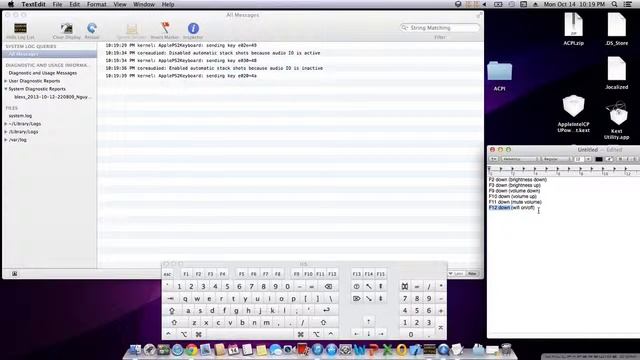
Task: Toggle left command key on Keyboard Viewer
Action: pos(198,334)
